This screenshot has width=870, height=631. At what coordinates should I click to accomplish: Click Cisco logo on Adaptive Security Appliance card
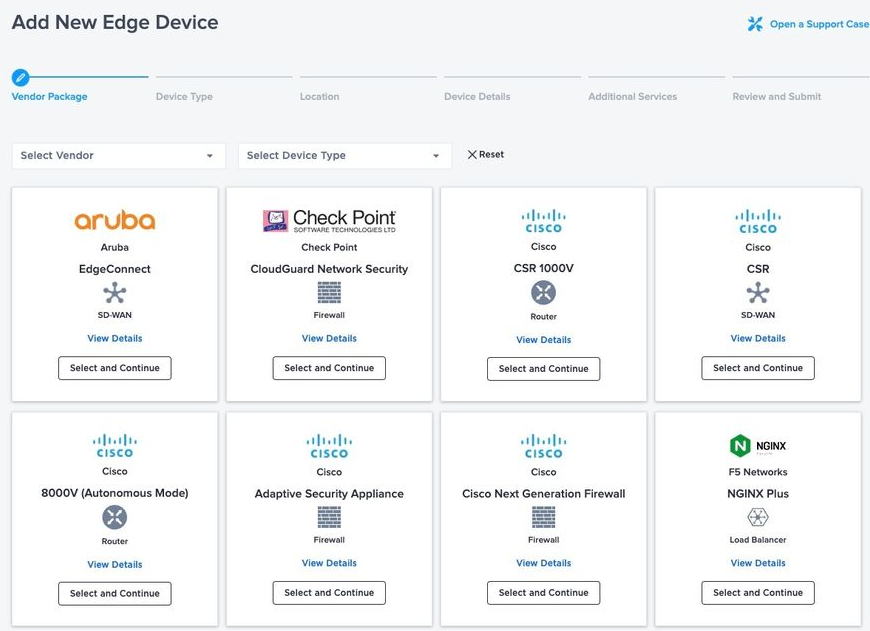coord(329,447)
